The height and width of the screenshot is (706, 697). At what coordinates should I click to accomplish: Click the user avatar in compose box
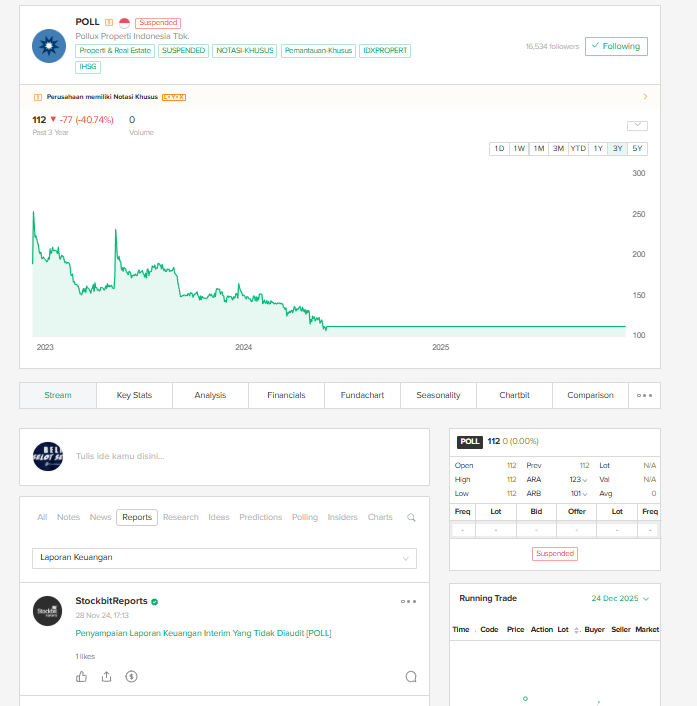pyautogui.click(x=48, y=456)
